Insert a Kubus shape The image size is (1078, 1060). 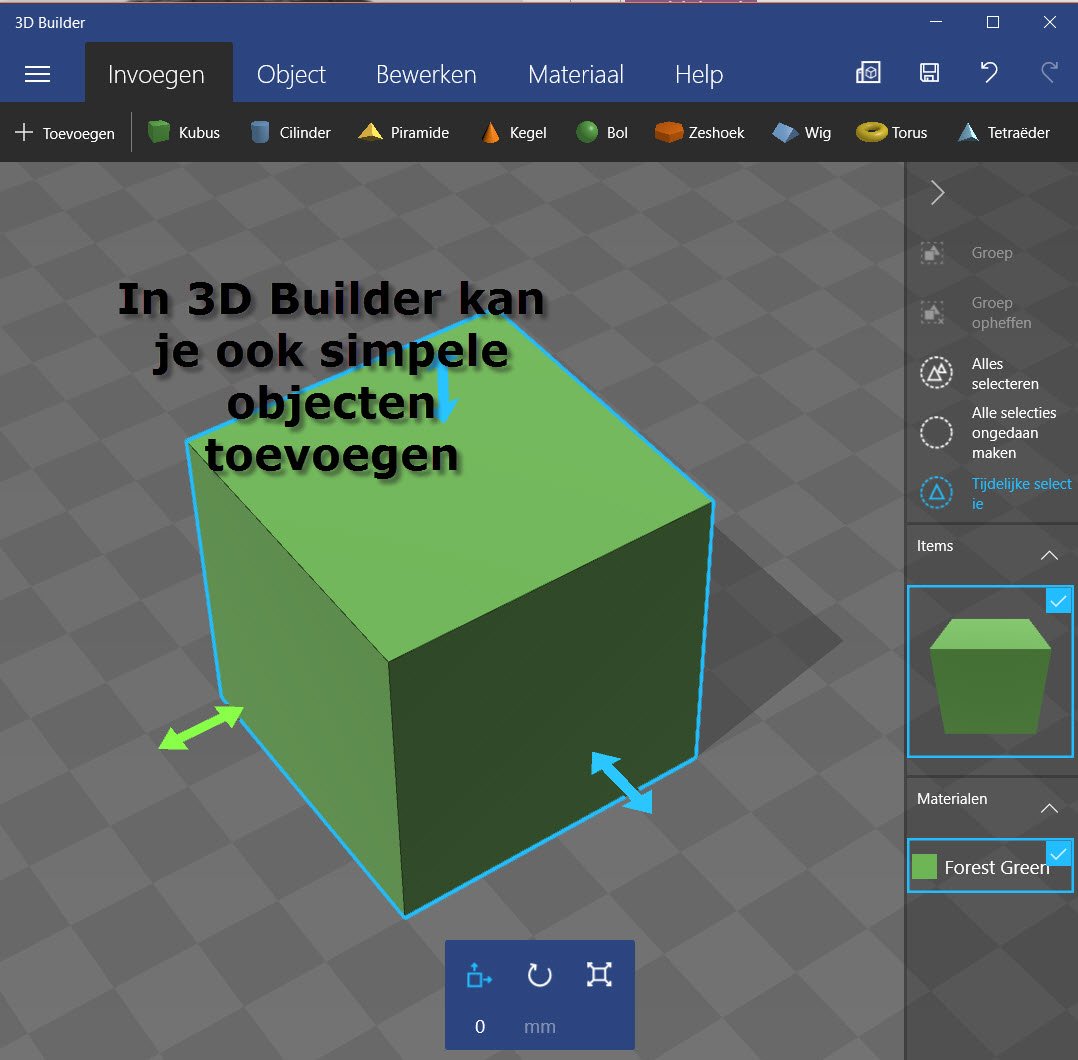click(184, 132)
